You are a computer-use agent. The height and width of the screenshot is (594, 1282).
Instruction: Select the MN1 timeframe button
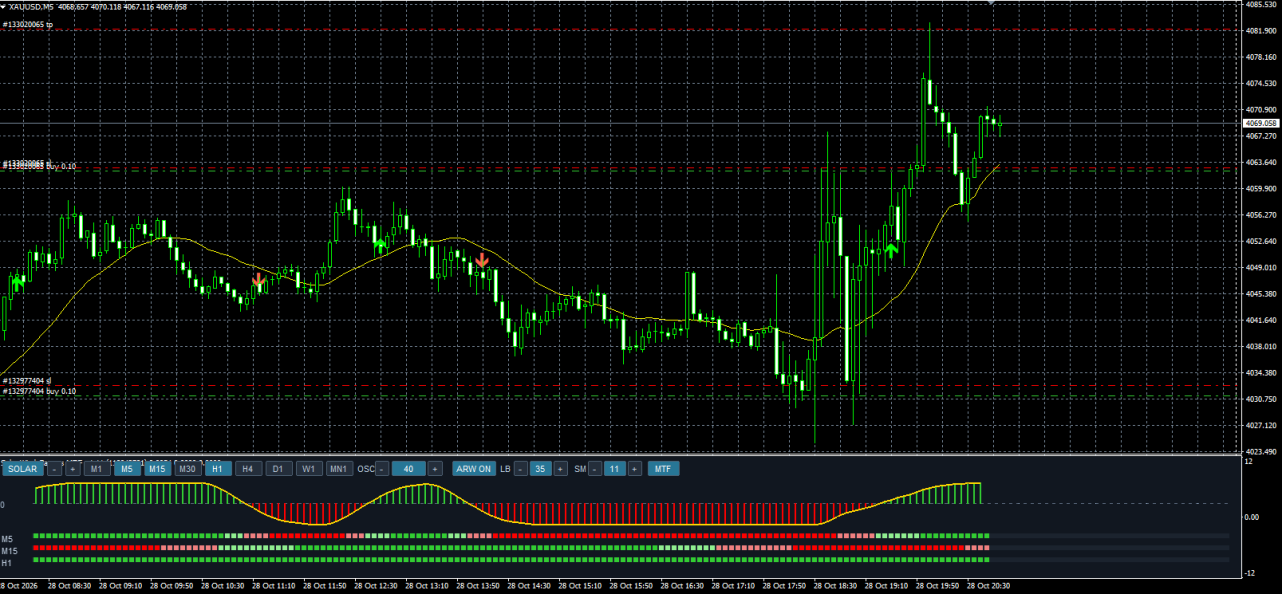coord(339,468)
